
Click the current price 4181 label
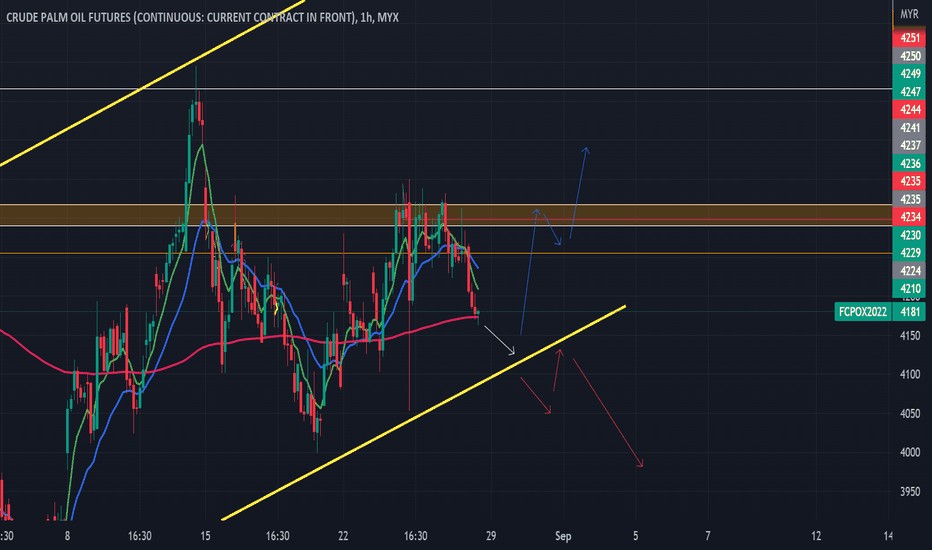pos(909,312)
